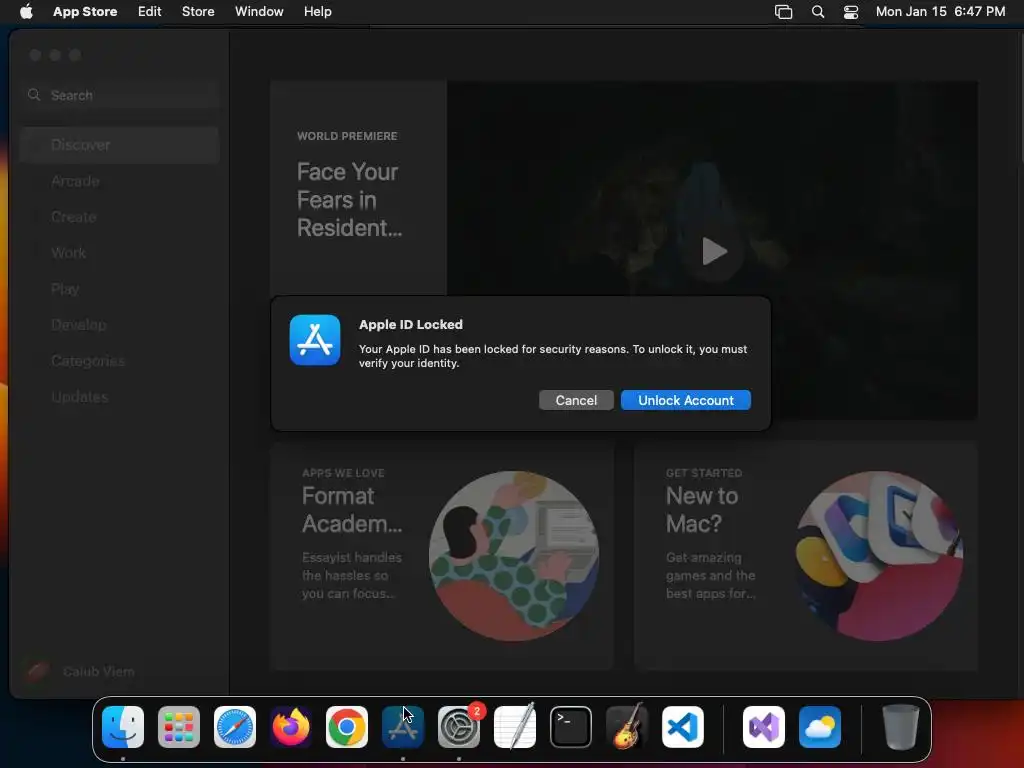Open the cloud weather app in the Dock
This screenshot has height=768, width=1024.
820,727
